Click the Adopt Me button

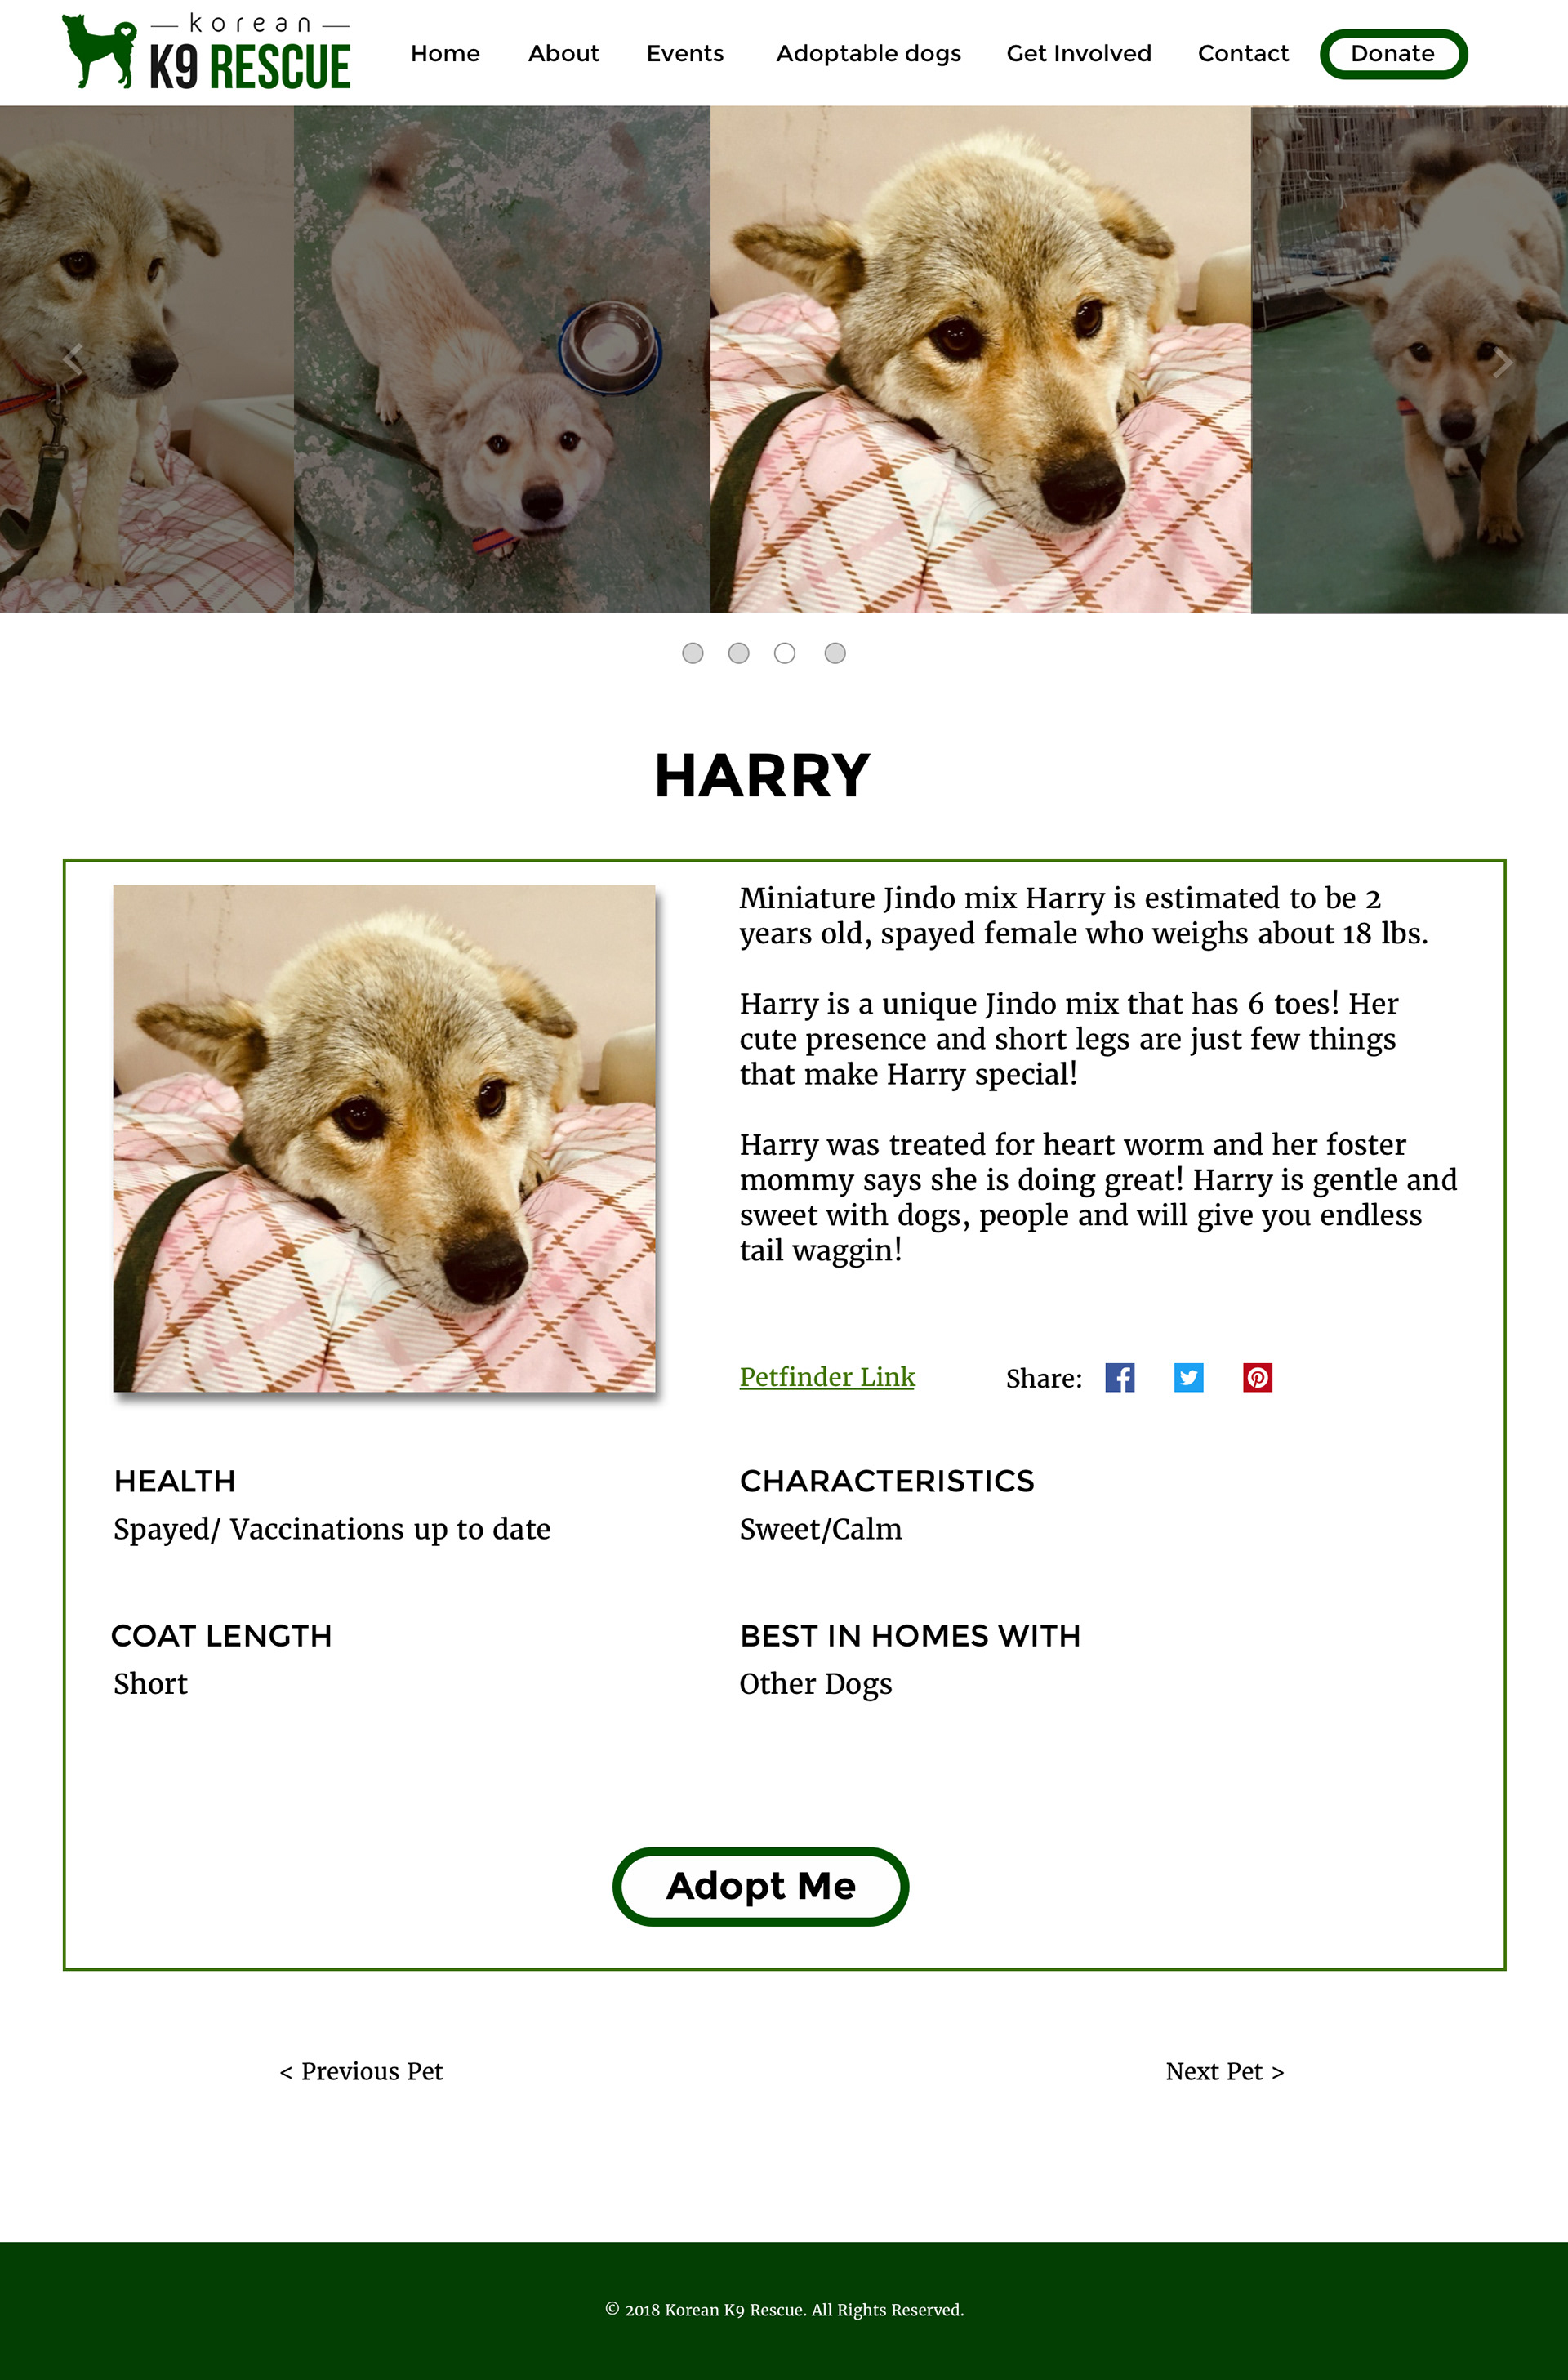pos(761,1886)
